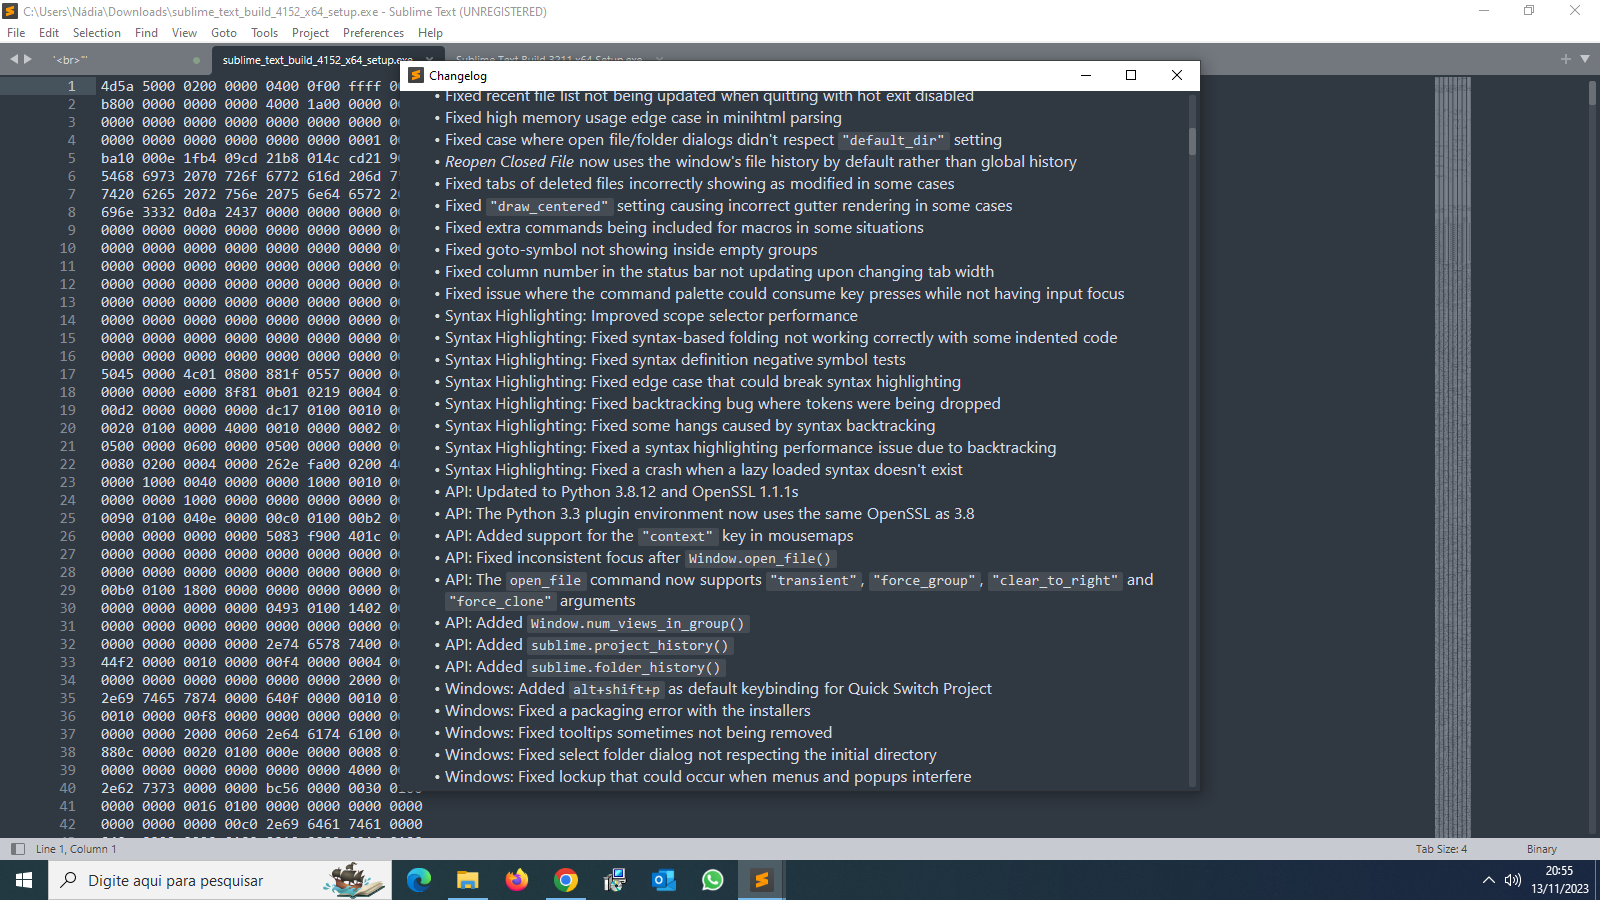Click the "force_clone" argument text

[500, 601]
